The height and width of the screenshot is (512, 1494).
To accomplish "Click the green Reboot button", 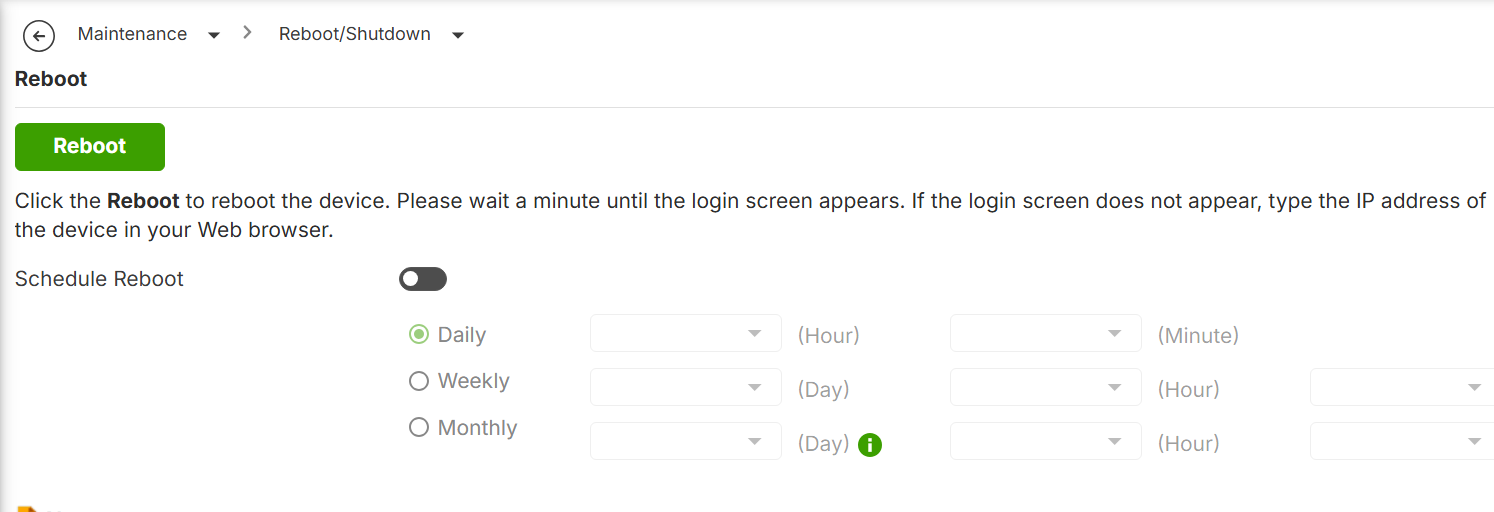I will pyautogui.click(x=90, y=147).
